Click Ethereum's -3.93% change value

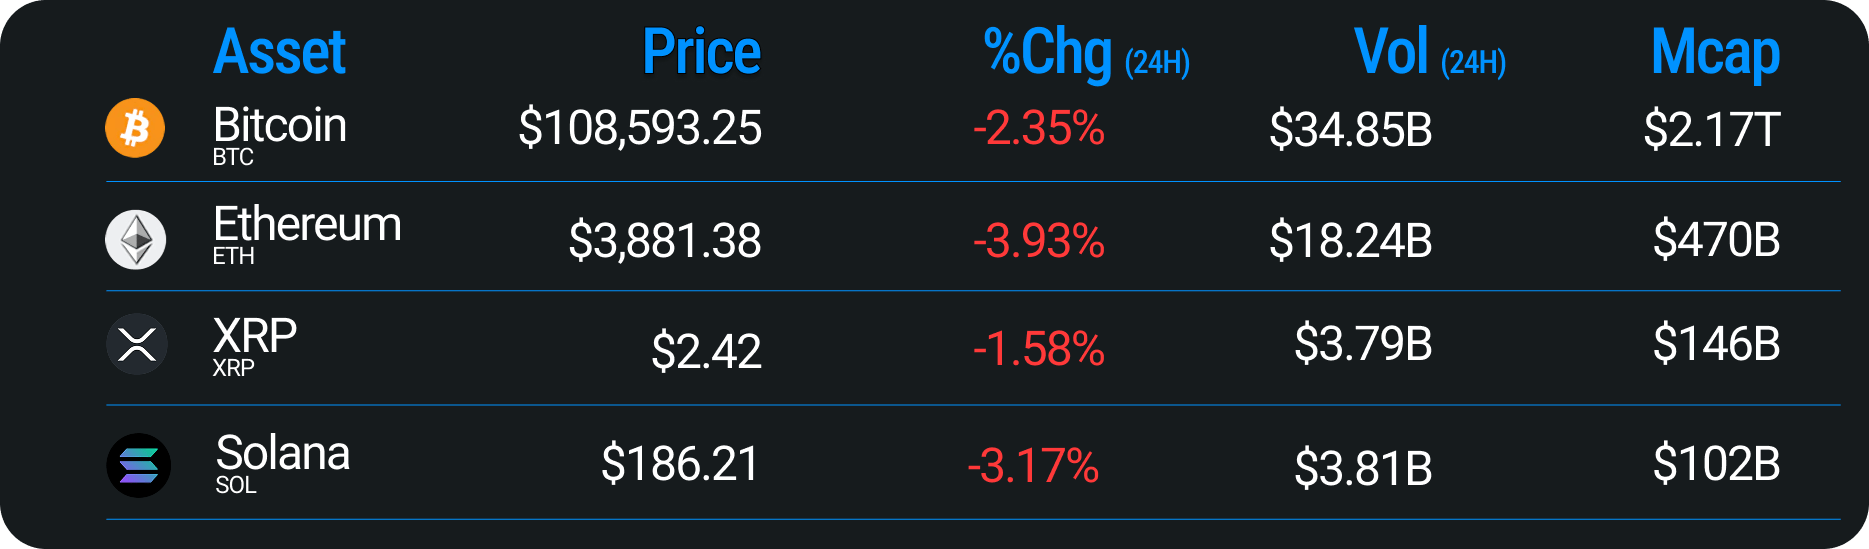coord(1039,240)
